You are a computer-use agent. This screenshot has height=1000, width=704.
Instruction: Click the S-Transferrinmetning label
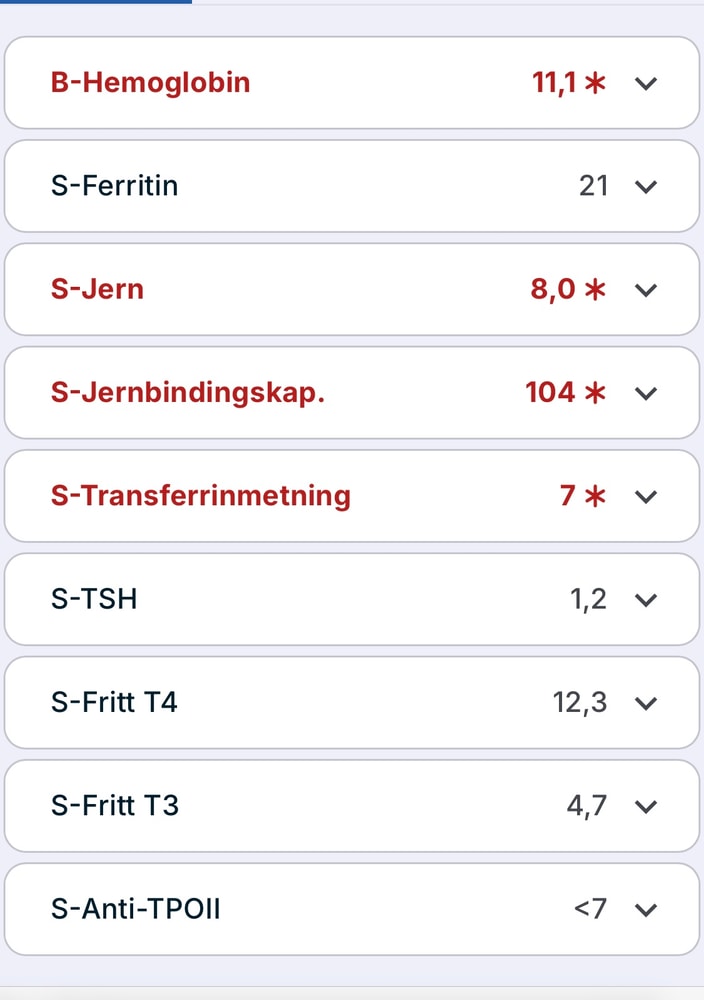(200, 496)
